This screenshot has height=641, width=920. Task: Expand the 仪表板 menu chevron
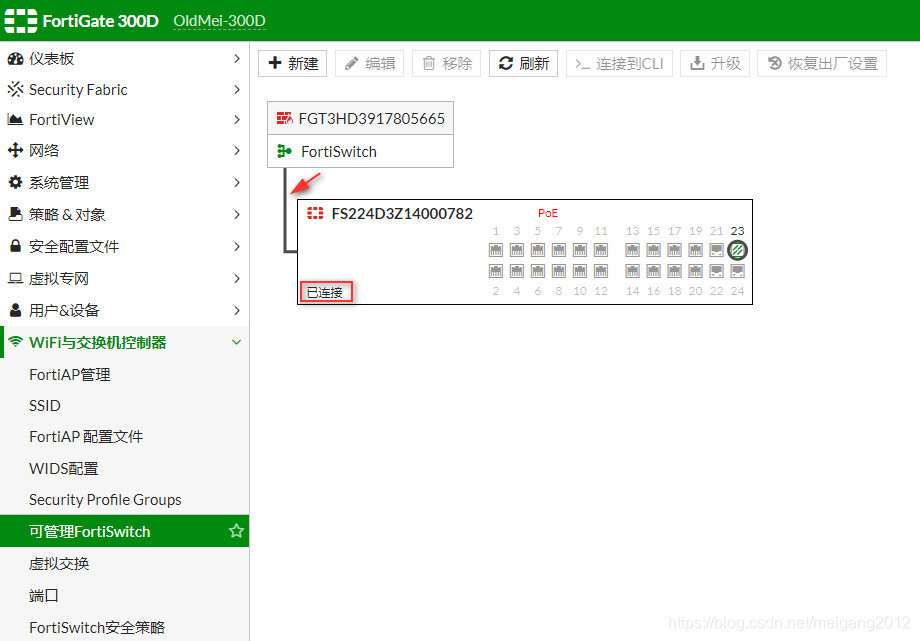(x=236, y=59)
